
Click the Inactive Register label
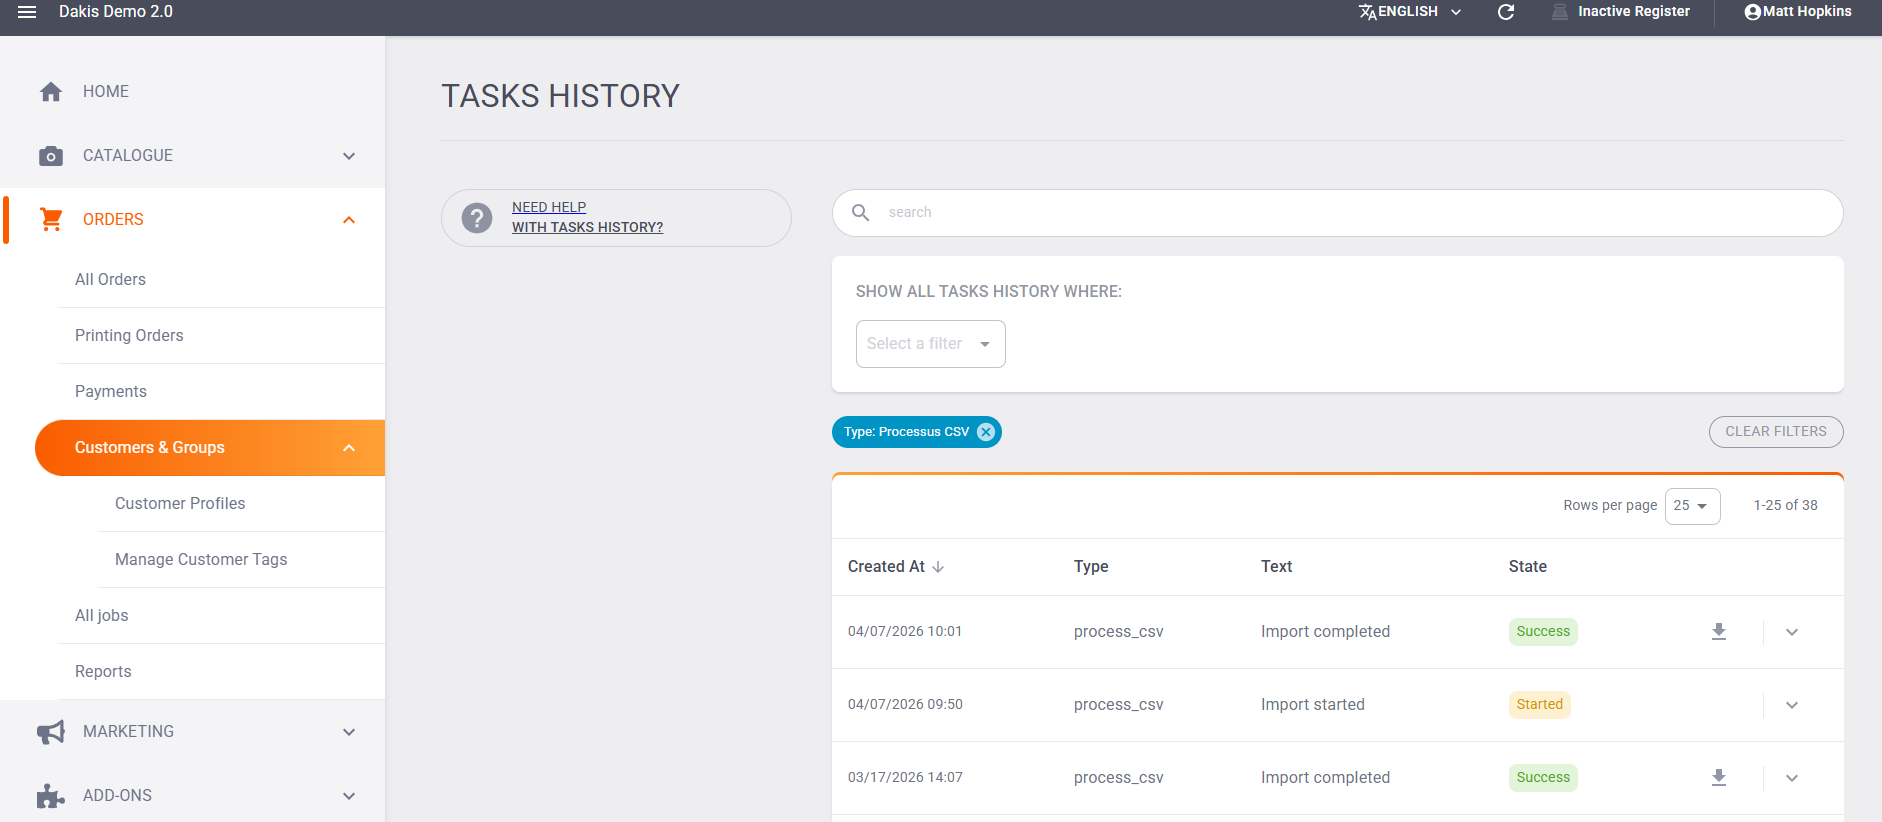(x=1634, y=12)
